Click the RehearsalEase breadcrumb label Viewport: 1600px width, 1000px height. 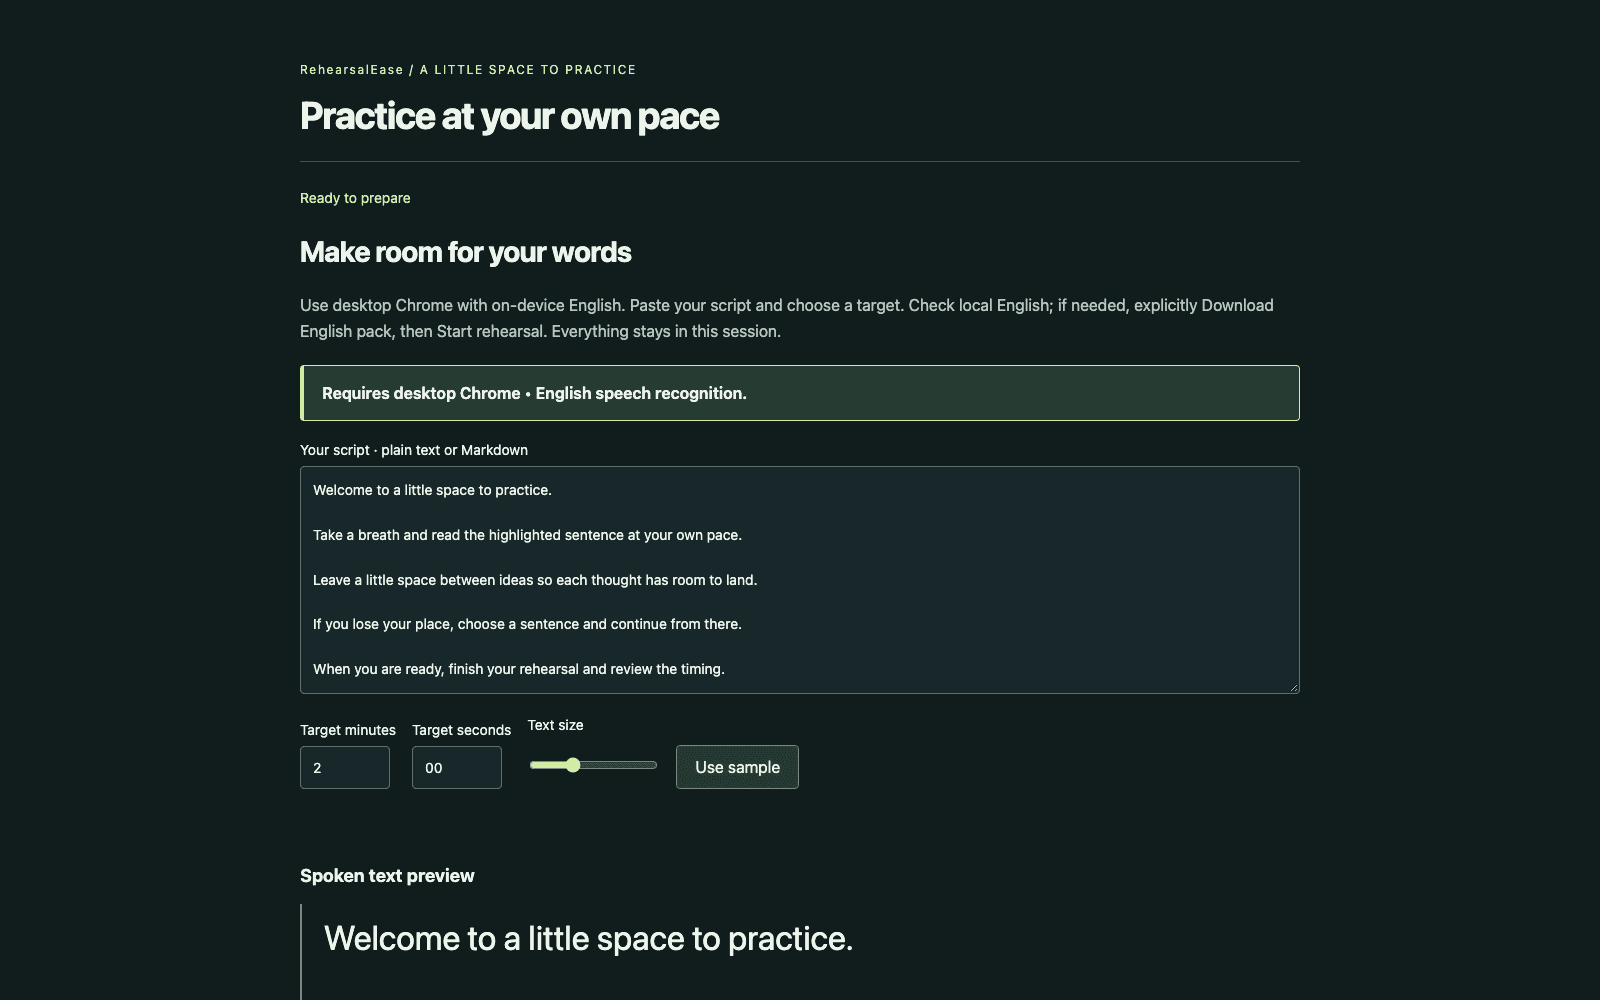(352, 70)
